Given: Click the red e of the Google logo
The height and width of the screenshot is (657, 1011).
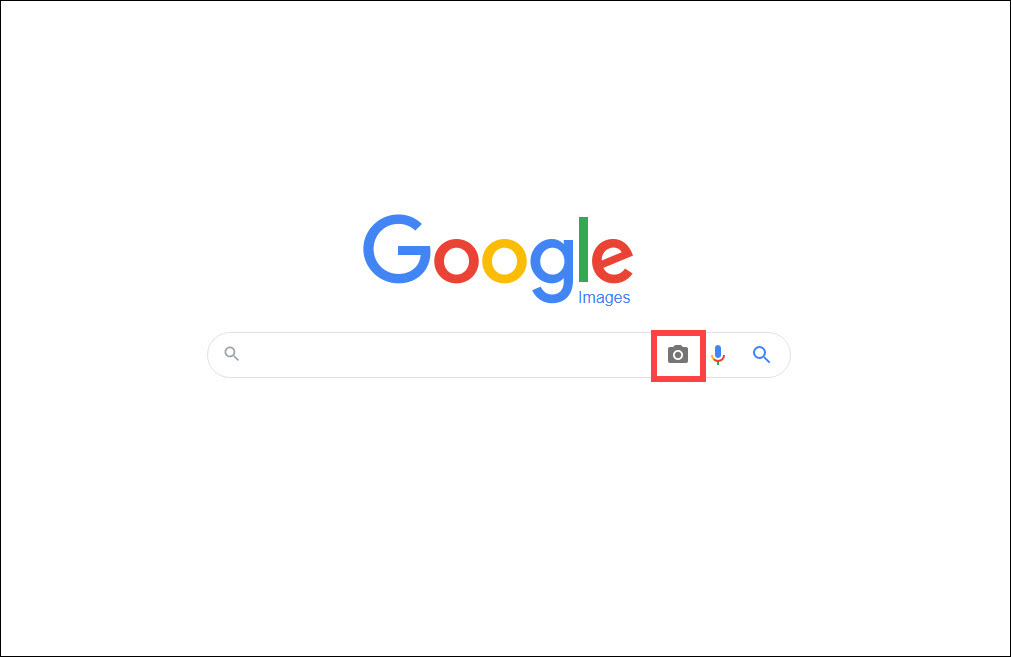Looking at the screenshot, I should click(613, 260).
